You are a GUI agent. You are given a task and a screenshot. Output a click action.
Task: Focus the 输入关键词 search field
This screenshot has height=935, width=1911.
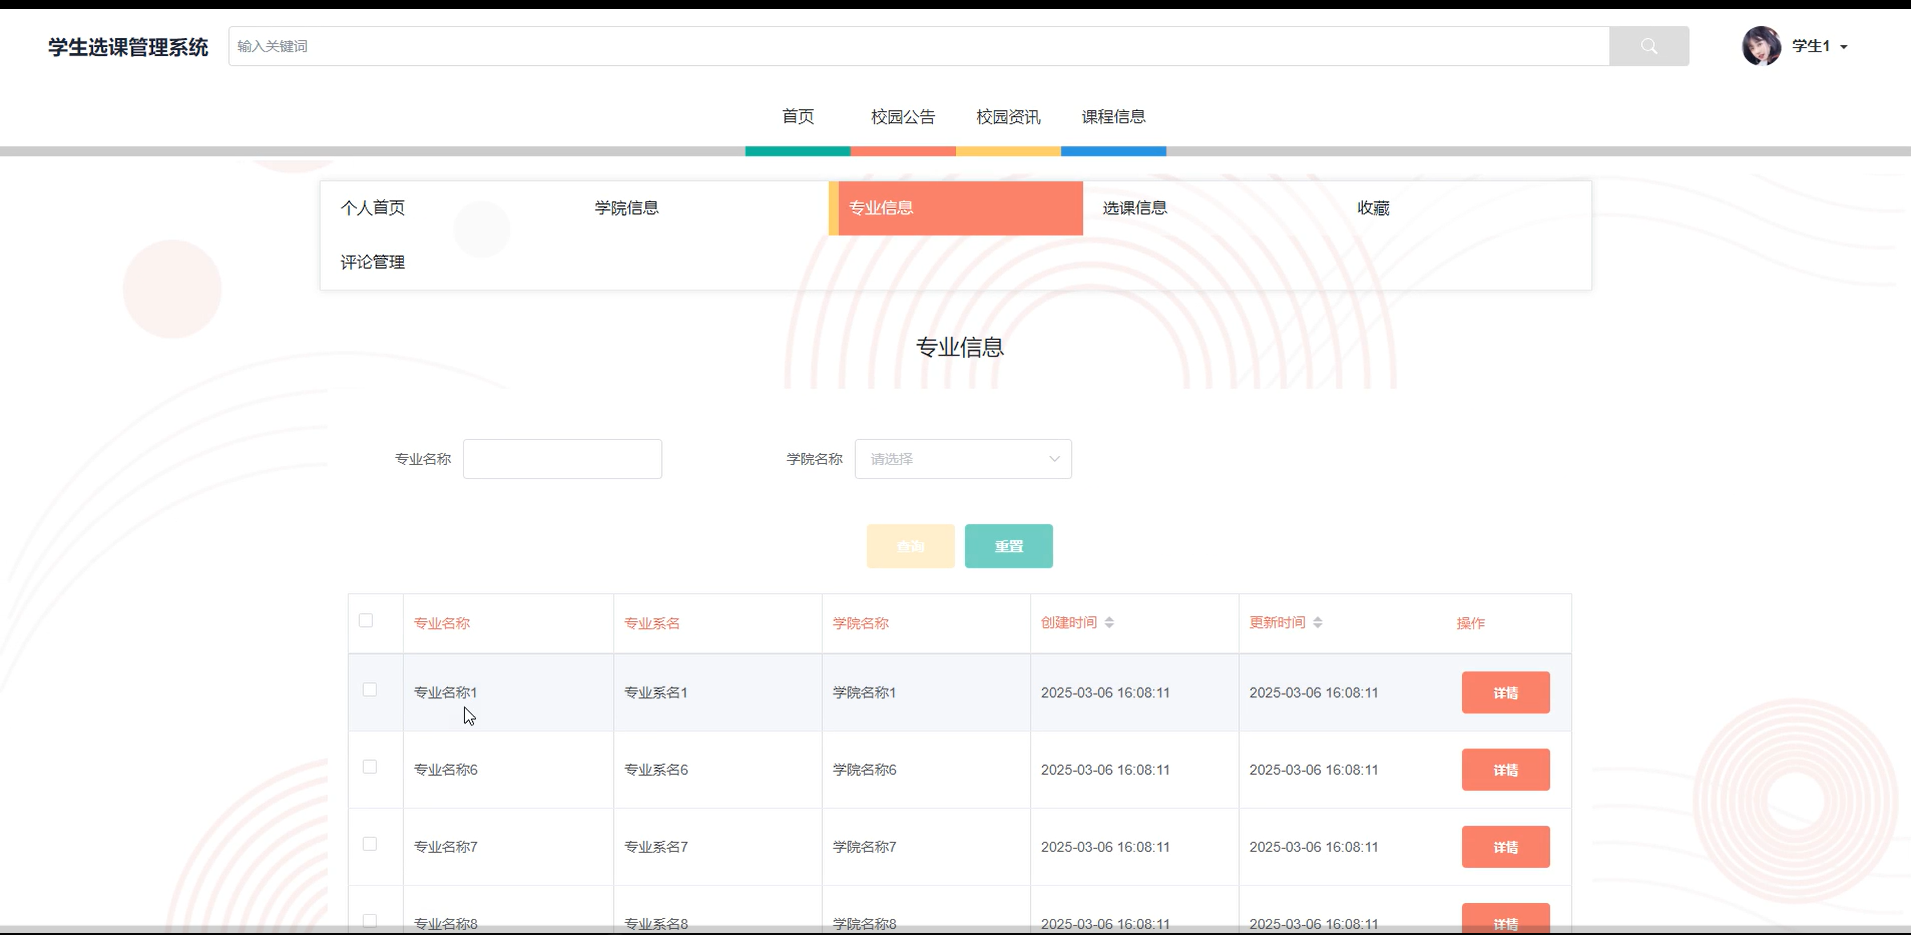(919, 46)
